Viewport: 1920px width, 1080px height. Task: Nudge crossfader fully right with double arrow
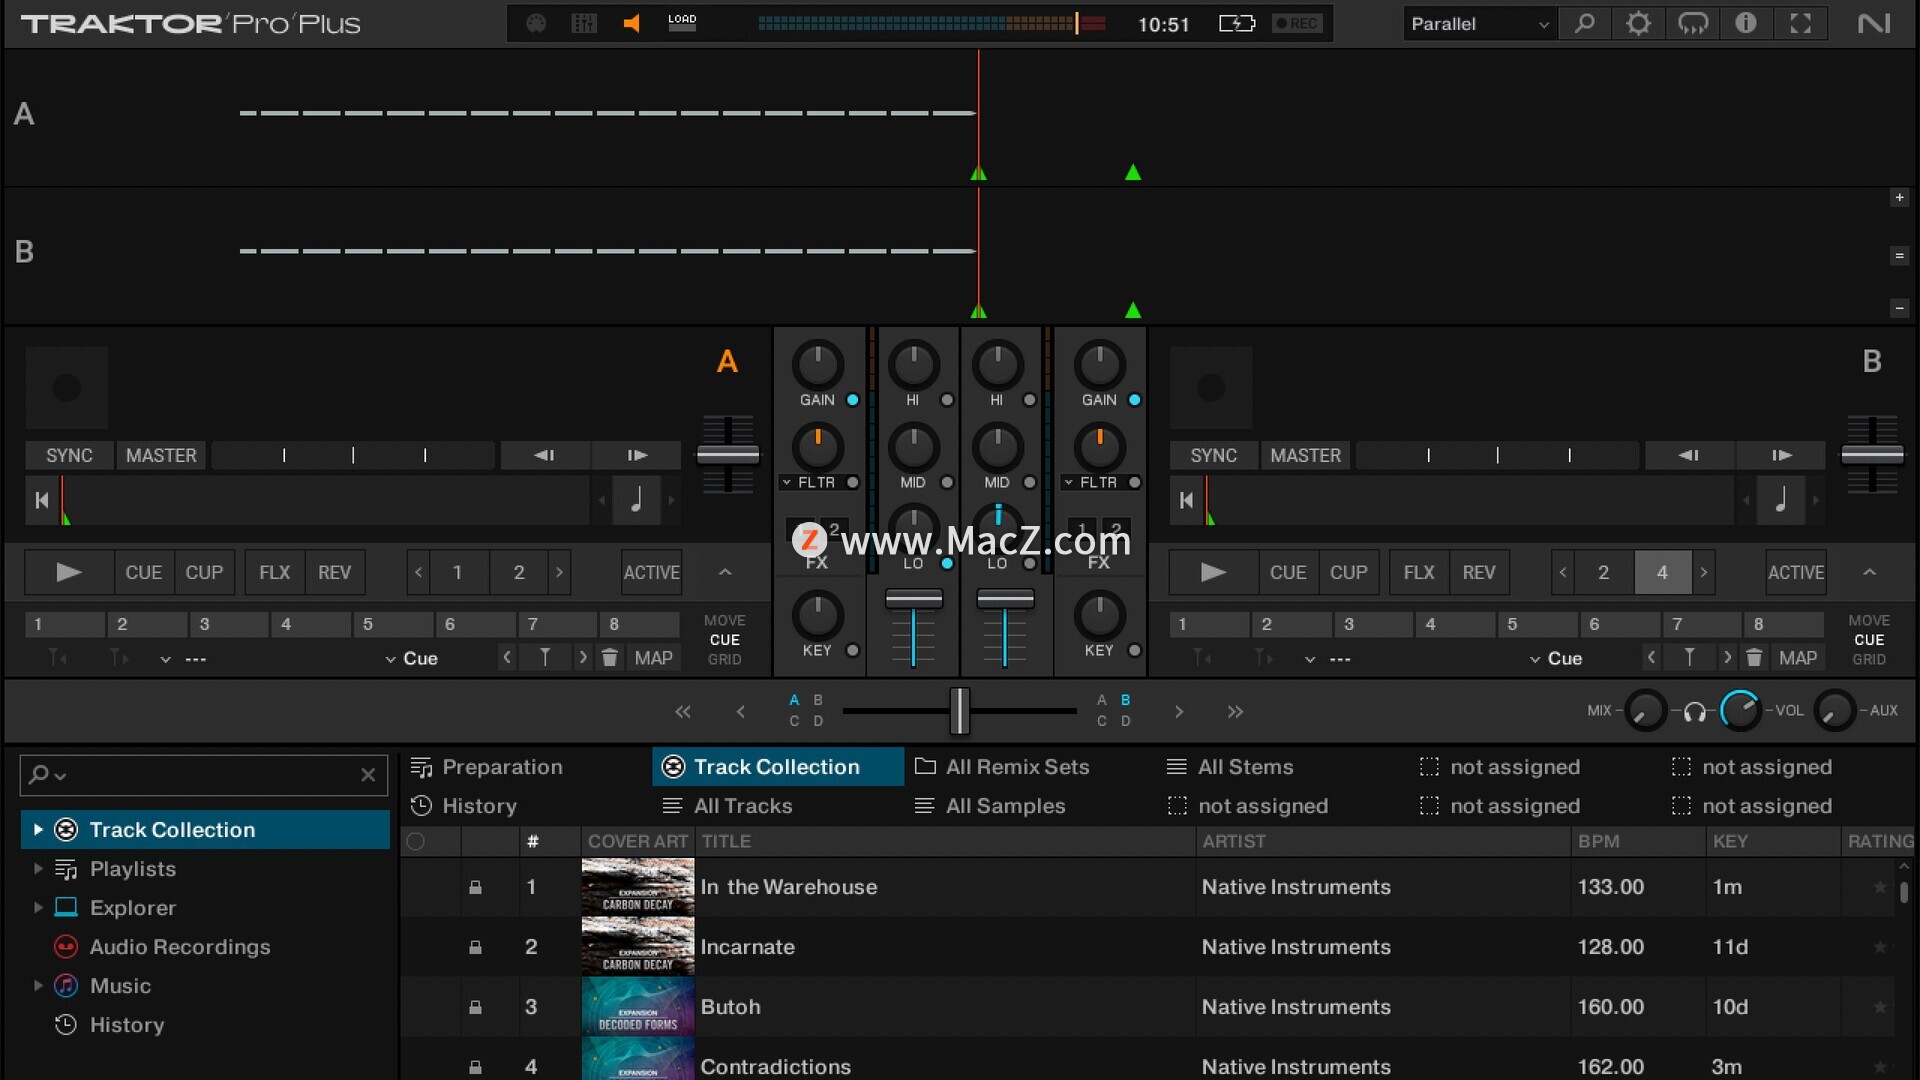click(1236, 712)
